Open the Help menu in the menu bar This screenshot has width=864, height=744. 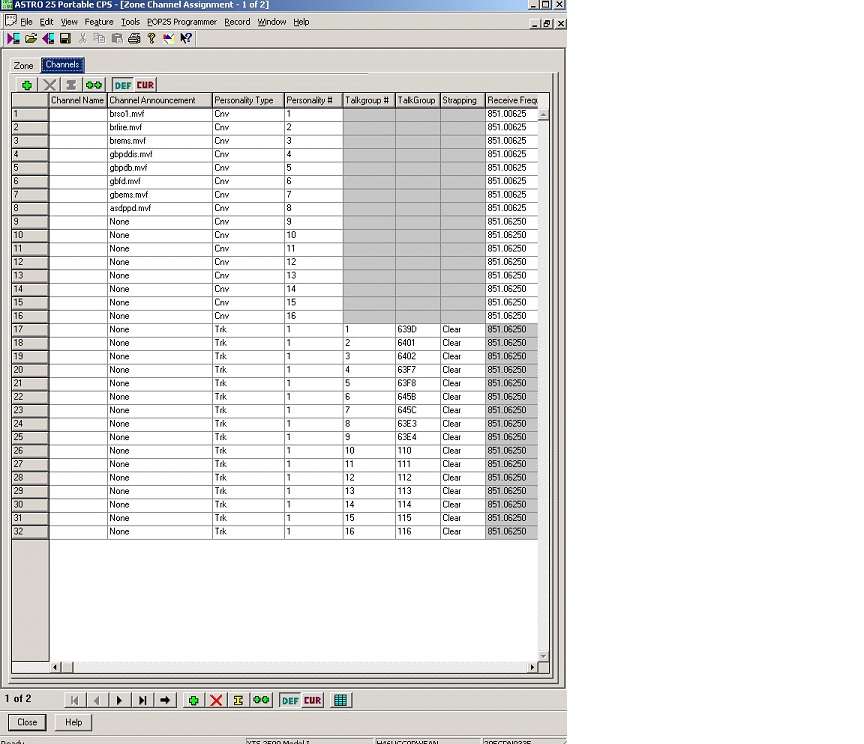tap(301, 22)
